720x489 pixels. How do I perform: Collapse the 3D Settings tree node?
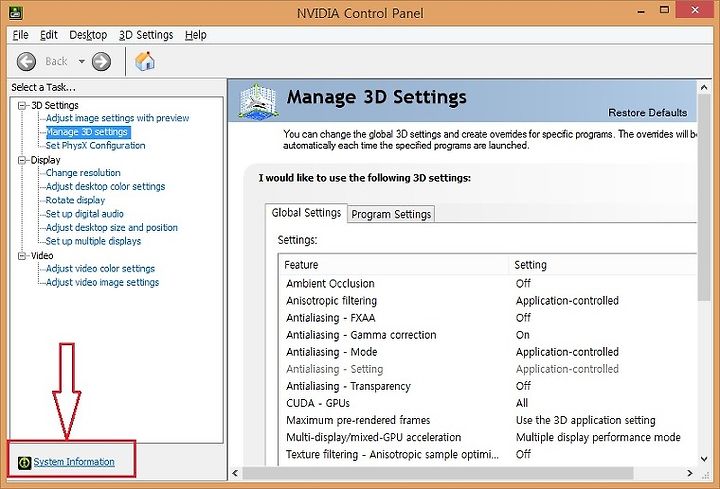[x=22, y=106]
